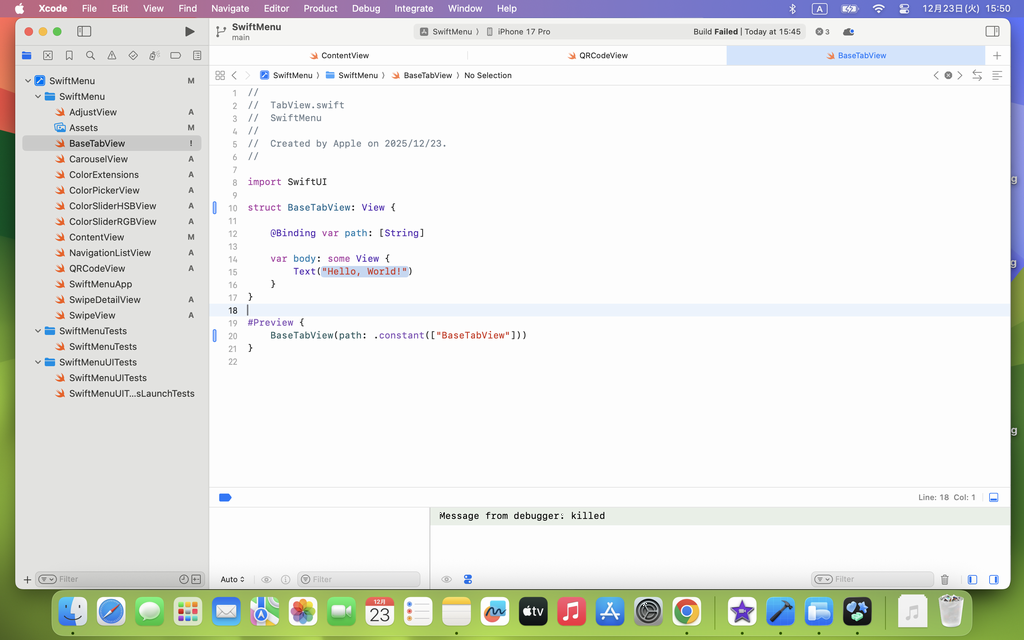Collapse the SwiftMenuUITests folder
The image size is (1024, 640).
pos(39,362)
